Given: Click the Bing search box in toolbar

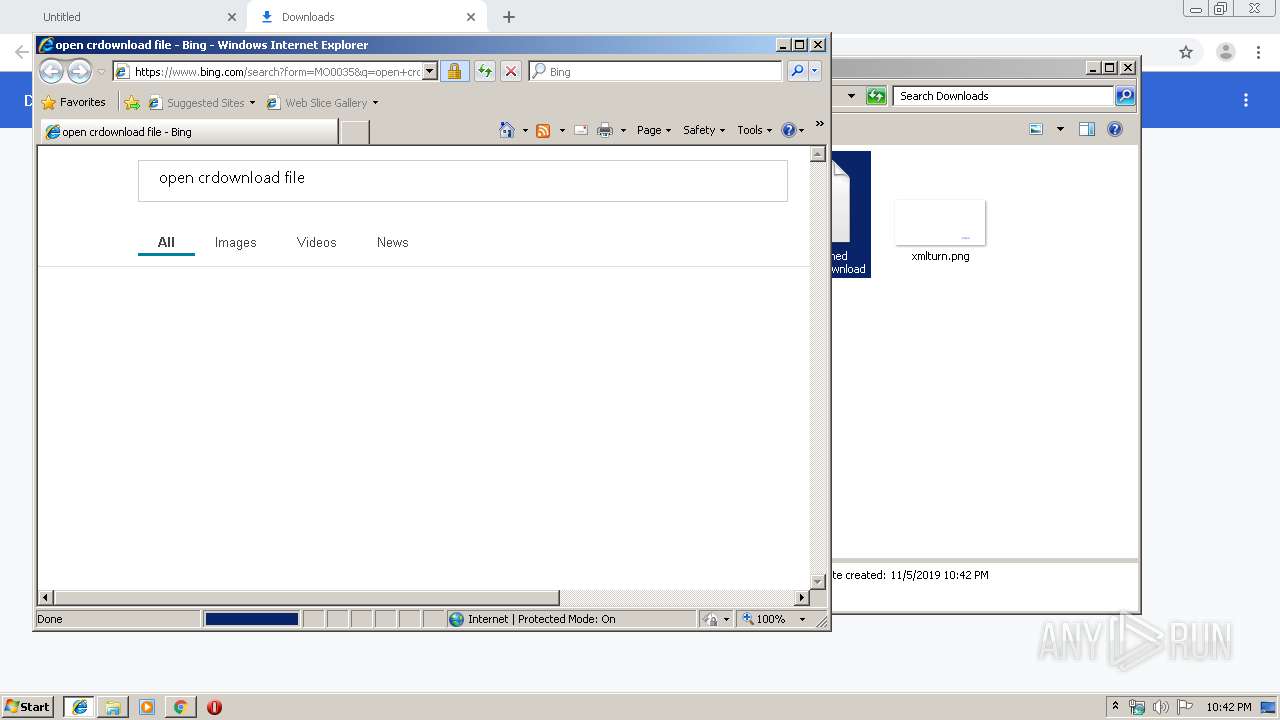Looking at the screenshot, I should point(656,71).
